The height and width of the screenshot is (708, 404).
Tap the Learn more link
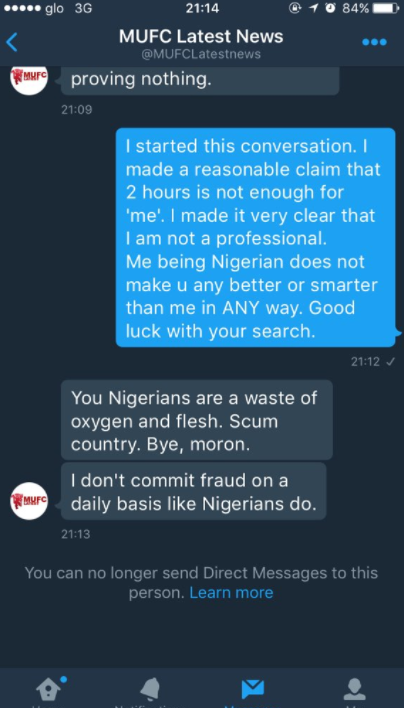(x=231, y=592)
